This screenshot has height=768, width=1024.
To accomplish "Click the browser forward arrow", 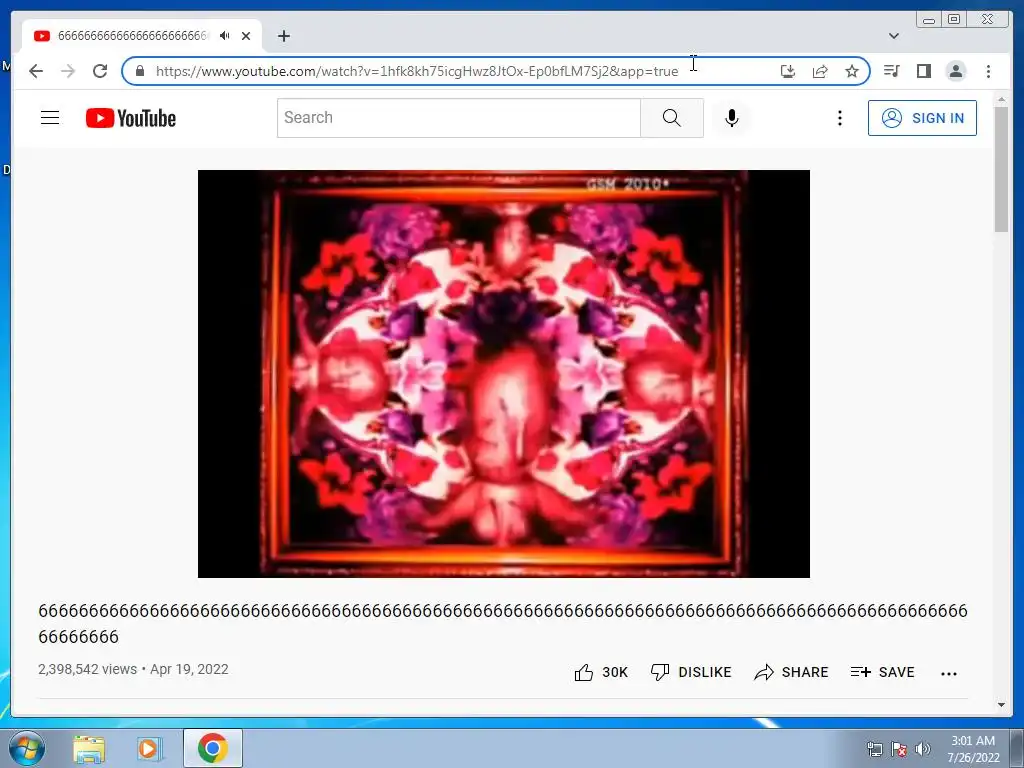I will pos(68,71).
